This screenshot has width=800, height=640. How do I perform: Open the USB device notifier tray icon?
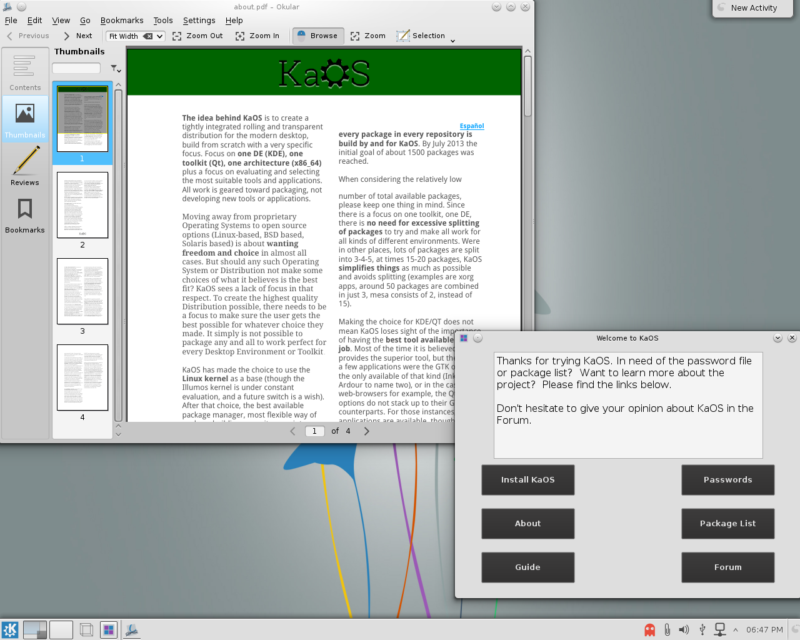pyautogui.click(x=702, y=630)
